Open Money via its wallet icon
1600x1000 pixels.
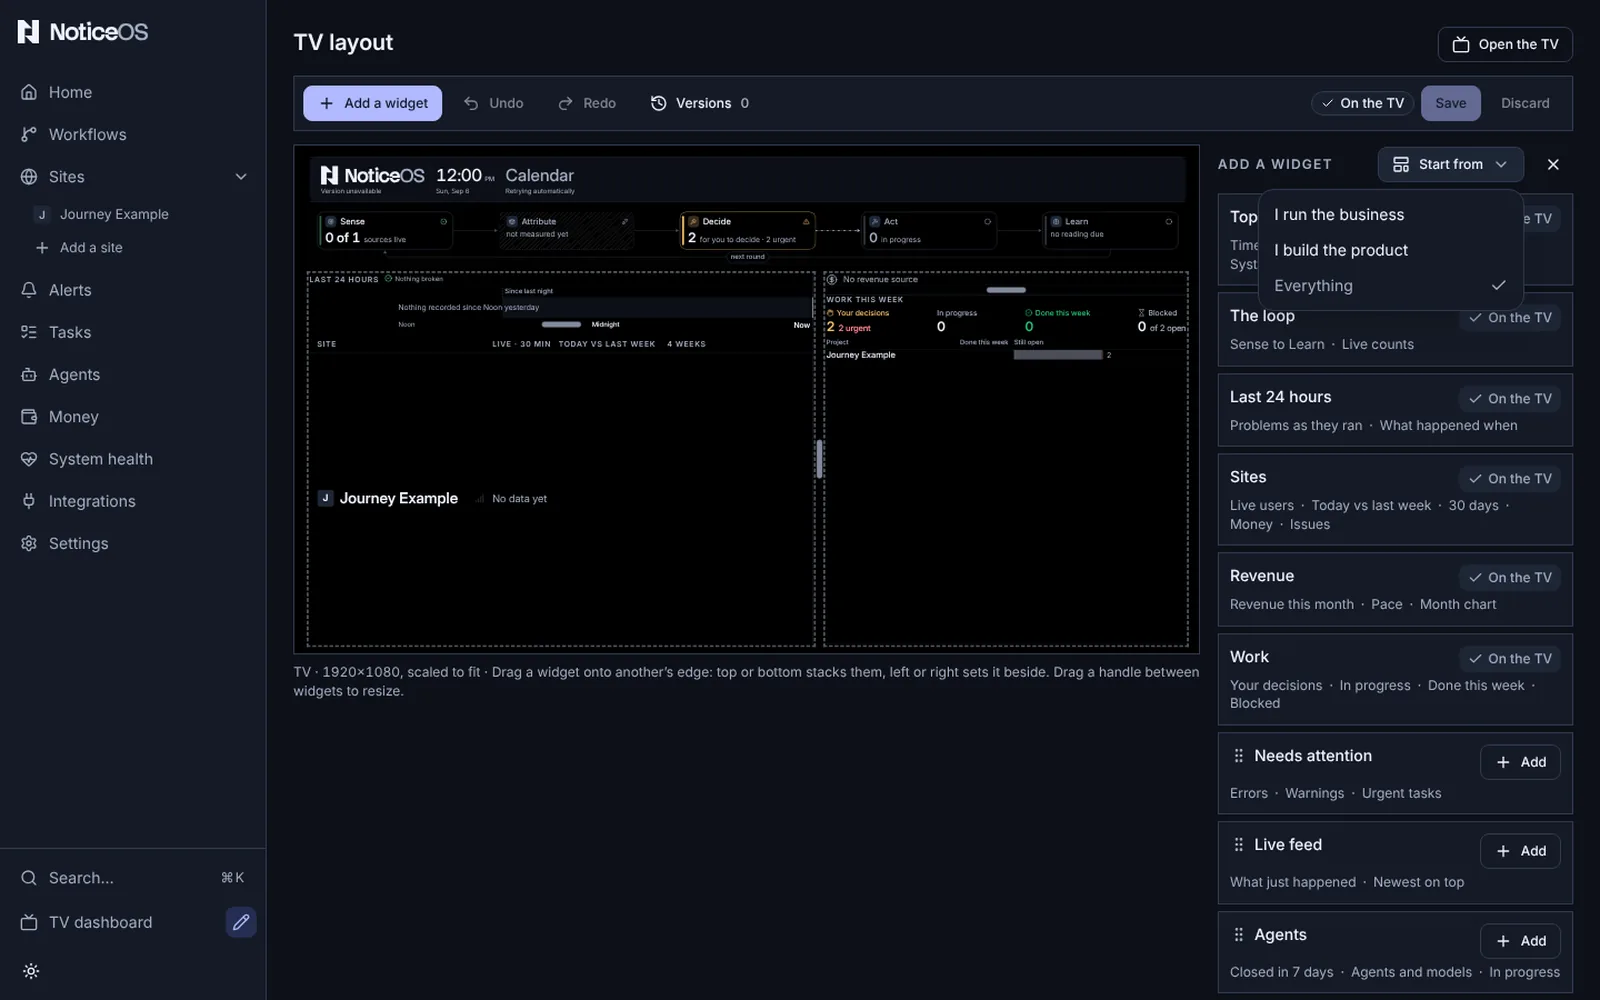[29, 416]
